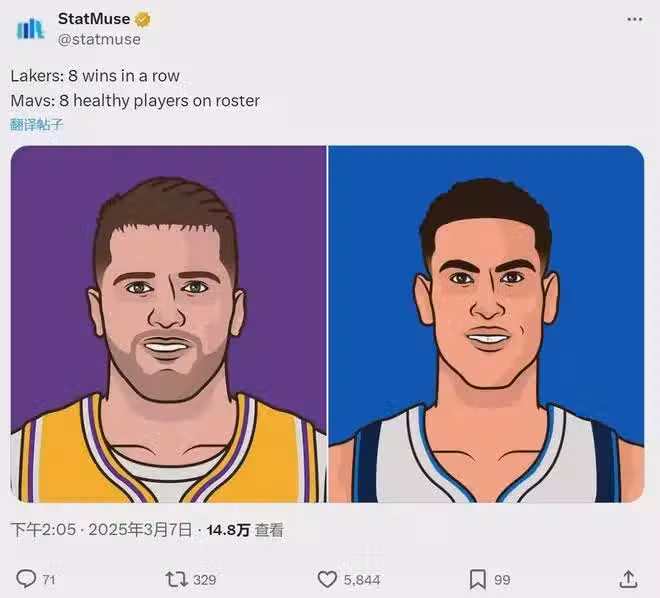Open the StatMuse profile avatar

pos(30,29)
